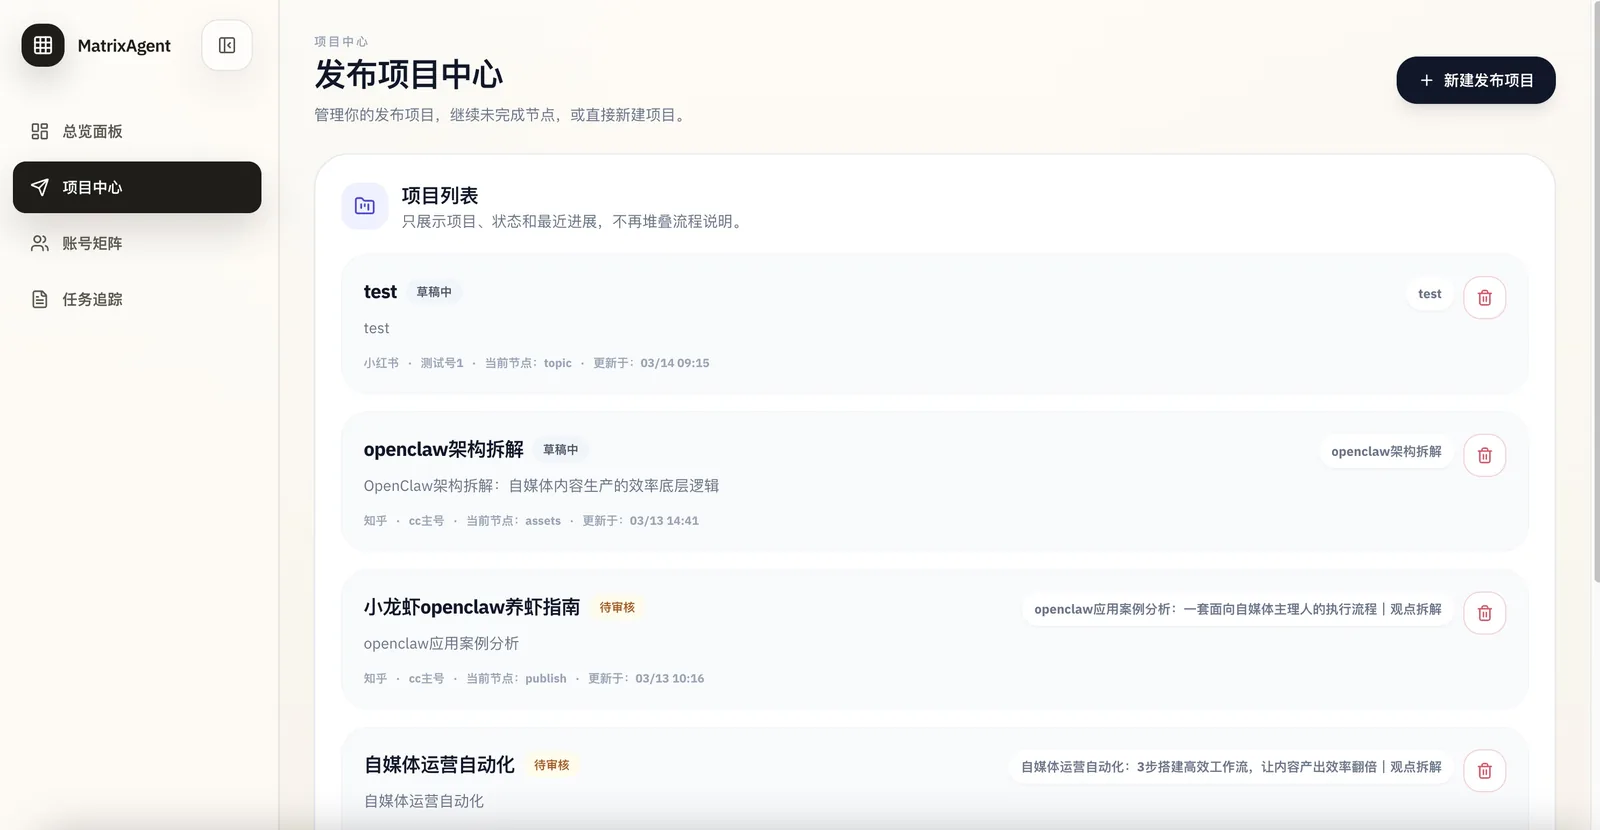
Task: Click the text 当前节点: publish
Action: coord(516,679)
